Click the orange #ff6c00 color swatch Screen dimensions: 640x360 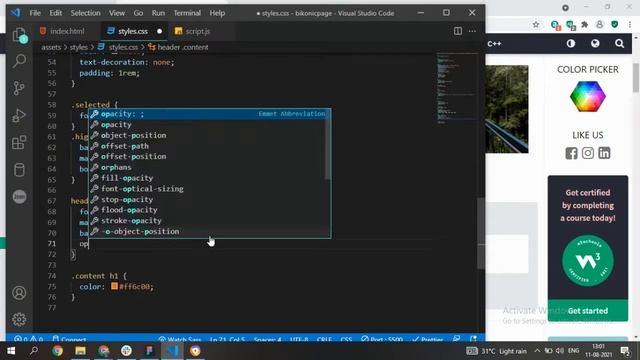pyautogui.click(x=114, y=286)
